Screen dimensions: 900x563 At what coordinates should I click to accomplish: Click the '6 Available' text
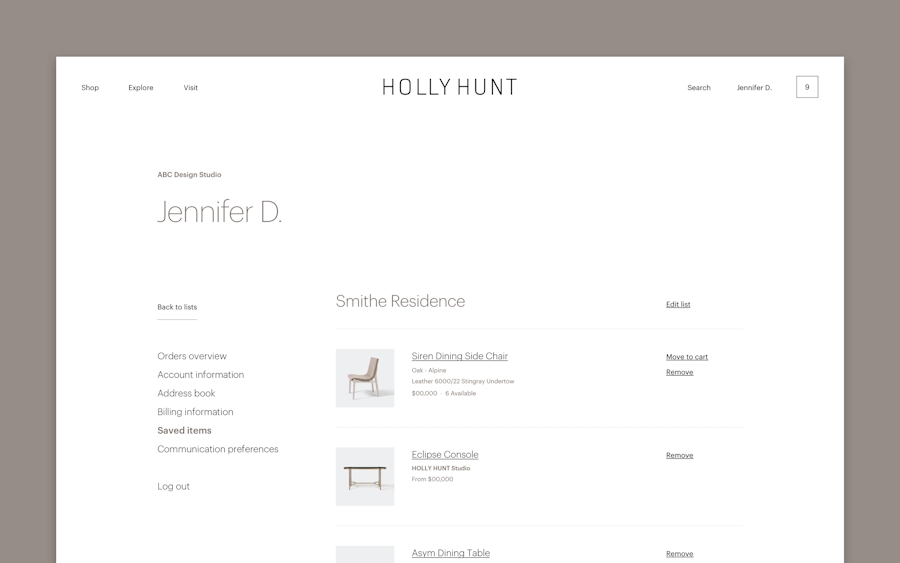pos(460,394)
